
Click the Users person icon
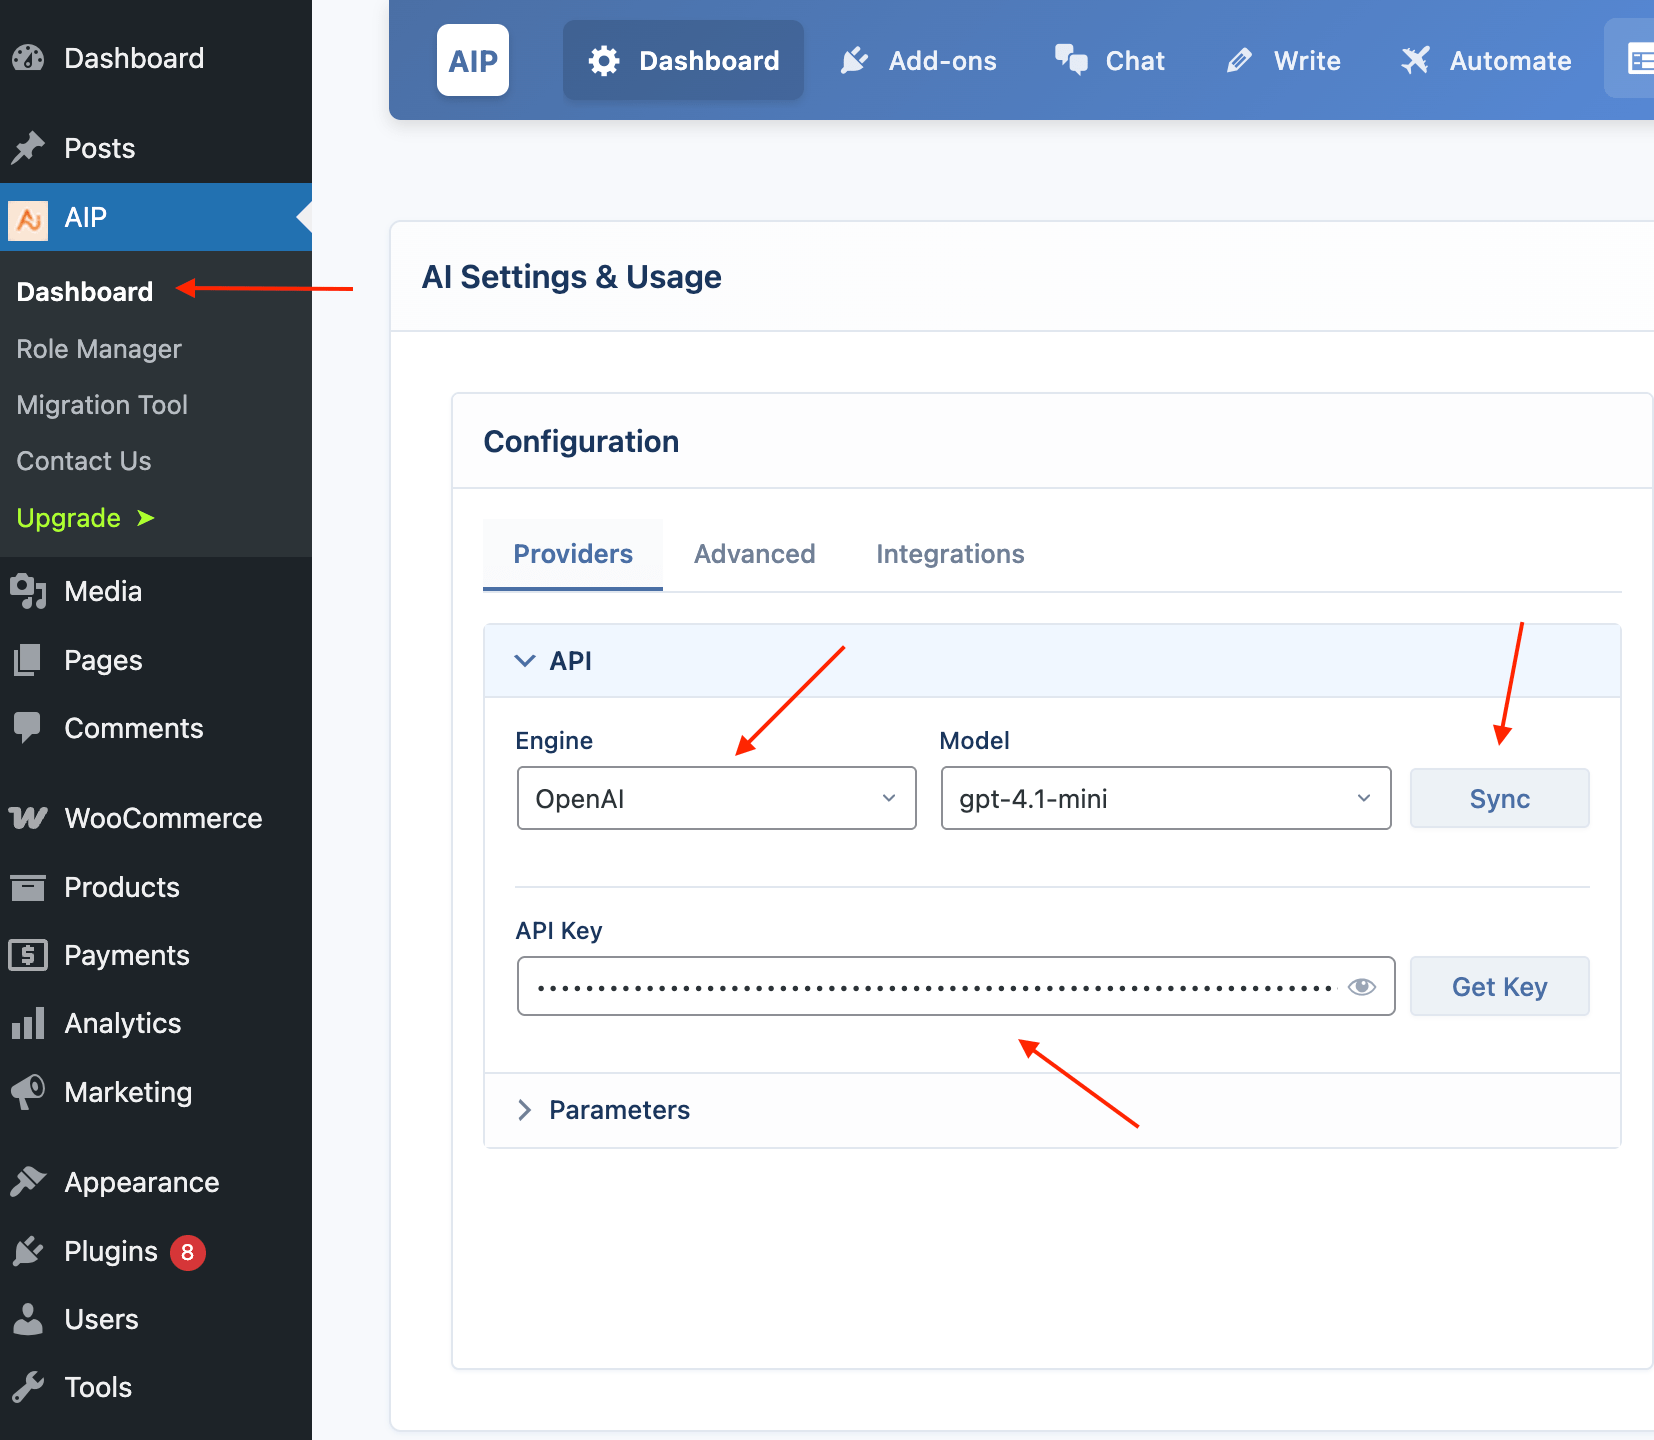pyautogui.click(x=28, y=1319)
